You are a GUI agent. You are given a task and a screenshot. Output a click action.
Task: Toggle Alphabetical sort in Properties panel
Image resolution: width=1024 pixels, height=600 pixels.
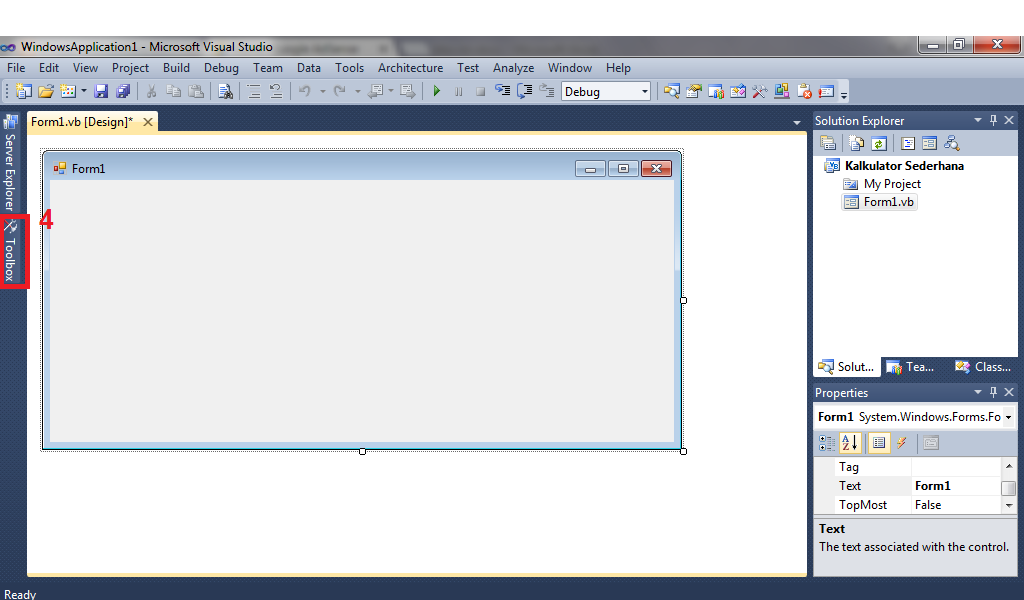click(850, 443)
